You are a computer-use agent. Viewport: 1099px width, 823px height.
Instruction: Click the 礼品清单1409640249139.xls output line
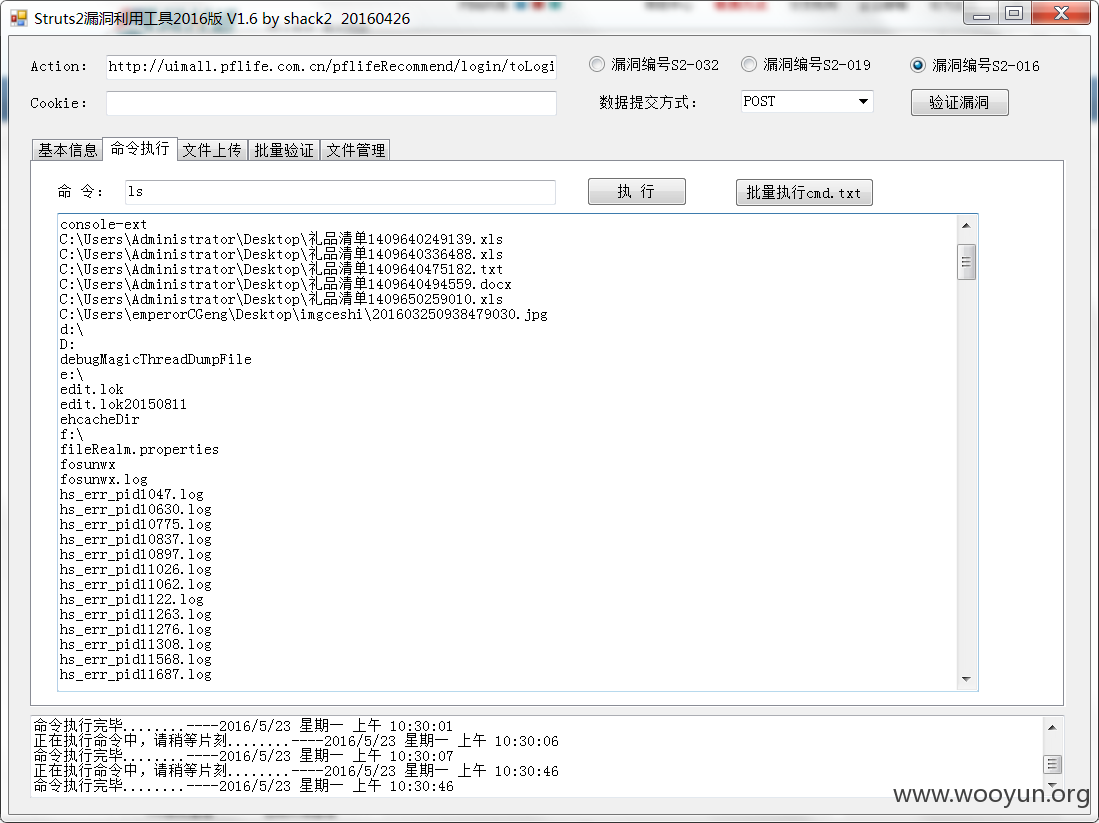pos(281,239)
